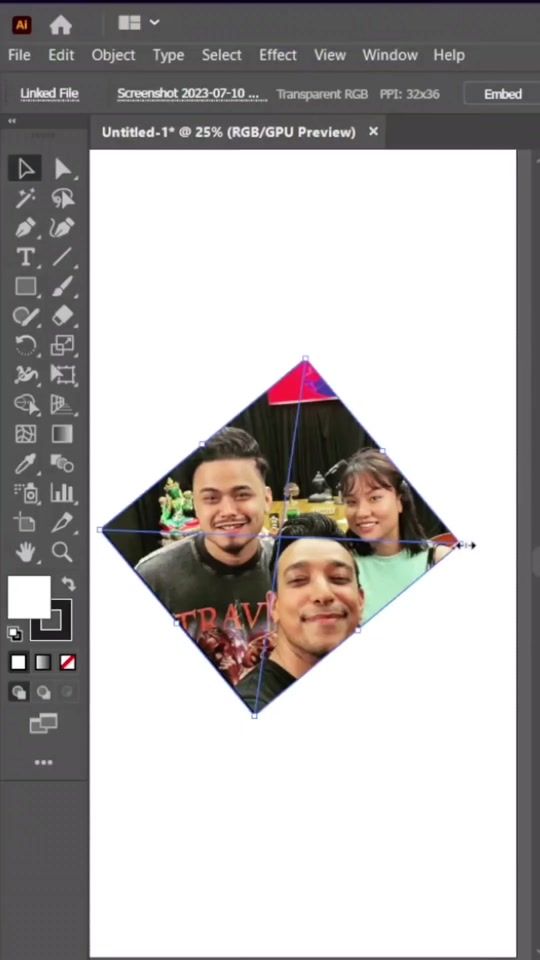Click the Linked File link
This screenshot has width=540, height=960.
tap(49, 94)
